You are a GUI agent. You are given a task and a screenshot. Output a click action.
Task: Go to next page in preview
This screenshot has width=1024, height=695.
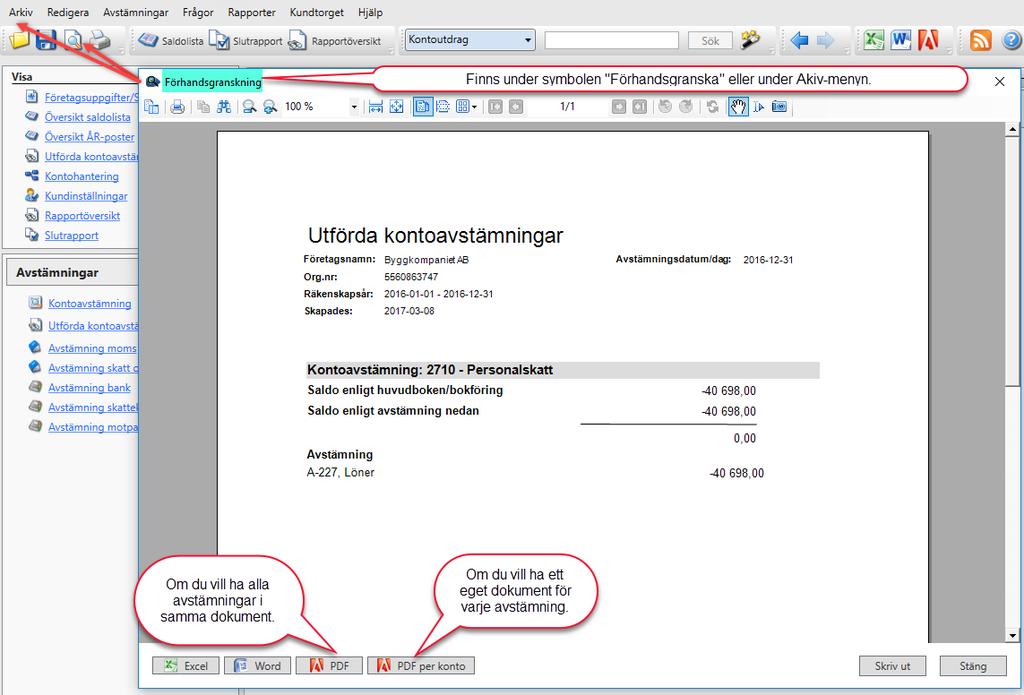pyautogui.click(x=618, y=106)
